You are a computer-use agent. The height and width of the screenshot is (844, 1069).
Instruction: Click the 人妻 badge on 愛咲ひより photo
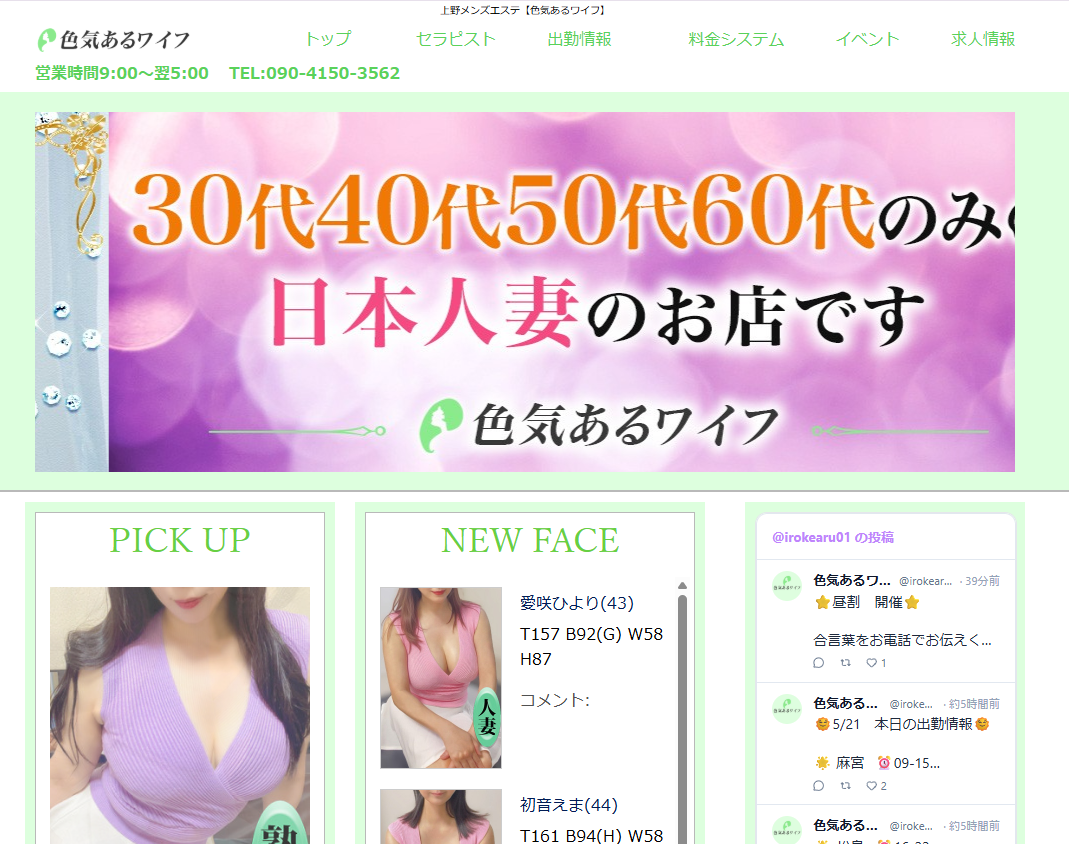(487, 717)
